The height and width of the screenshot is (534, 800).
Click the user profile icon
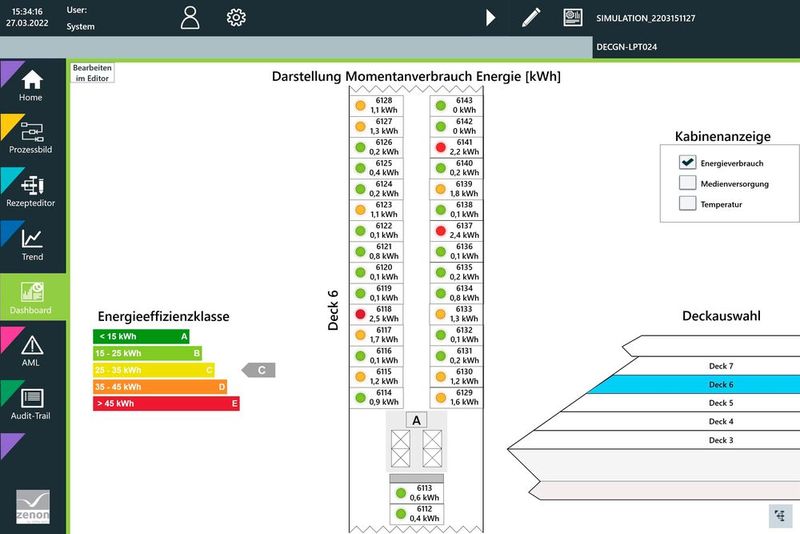tap(190, 18)
